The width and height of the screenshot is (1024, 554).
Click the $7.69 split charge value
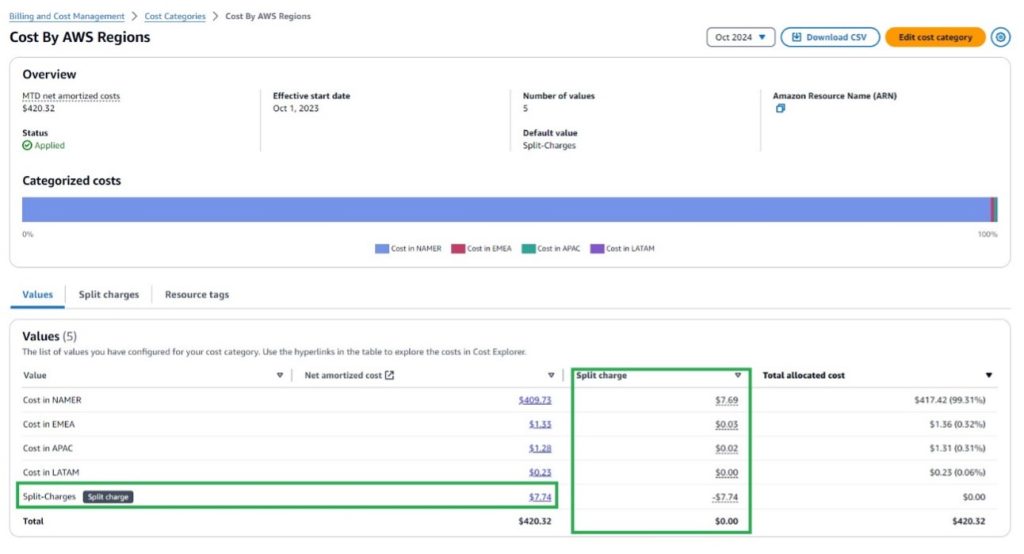click(x=726, y=400)
